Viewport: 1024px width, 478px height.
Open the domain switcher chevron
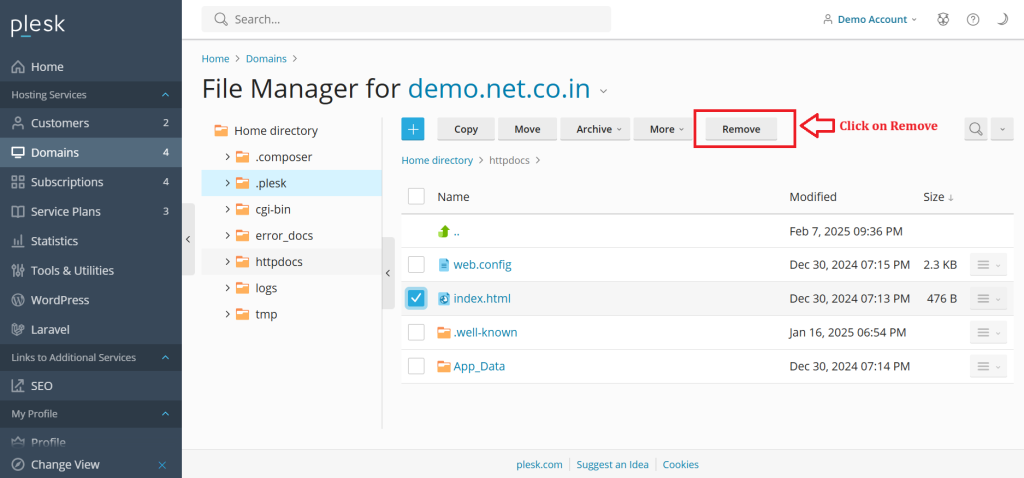pyautogui.click(x=603, y=91)
